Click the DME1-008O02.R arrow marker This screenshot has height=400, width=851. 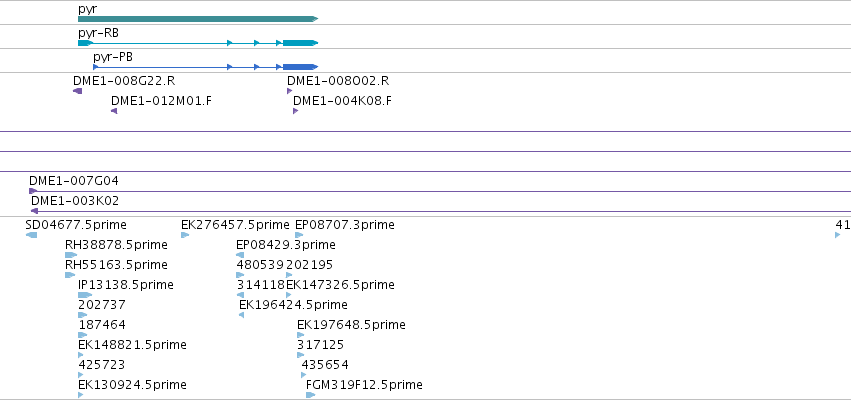coord(290,91)
